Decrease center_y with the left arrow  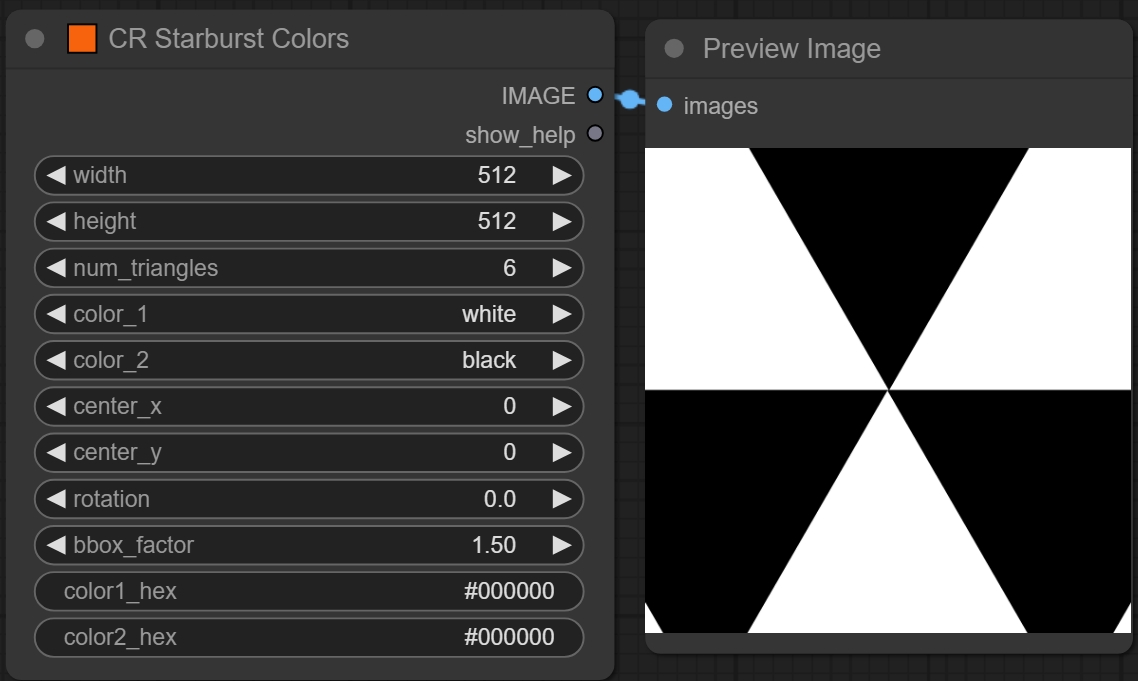56,452
